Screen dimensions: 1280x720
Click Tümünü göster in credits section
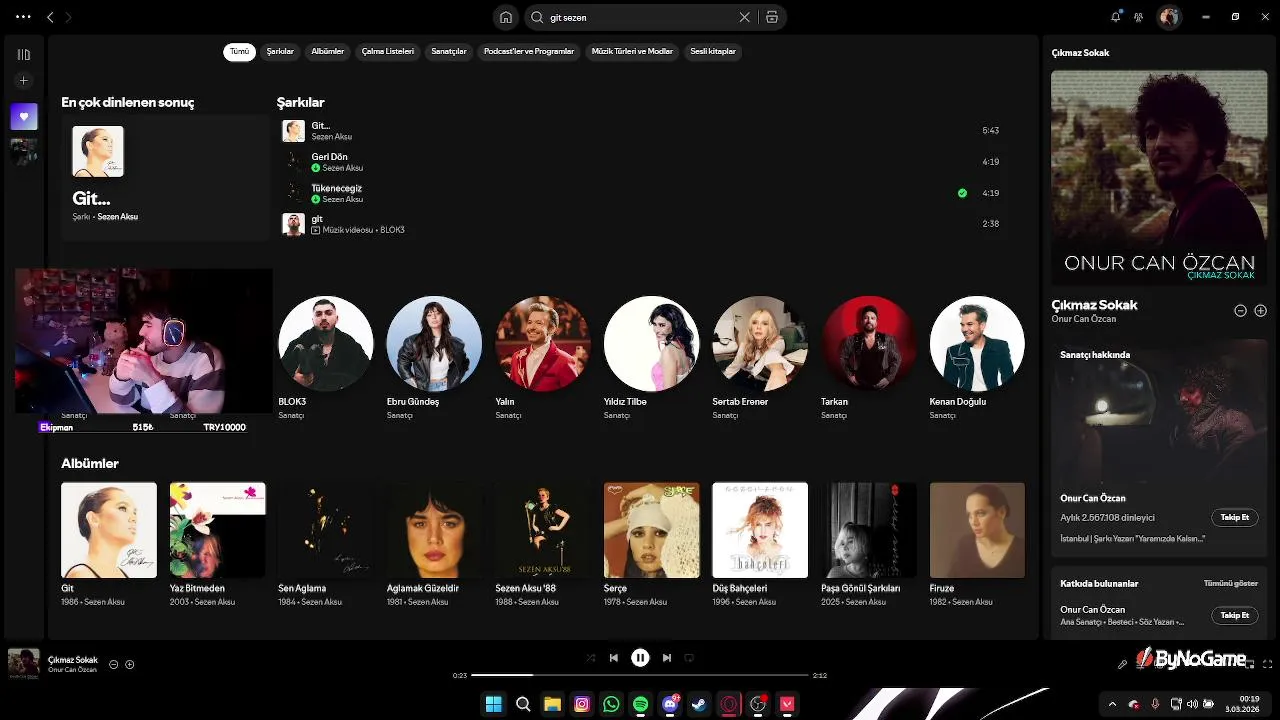click(x=1231, y=583)
